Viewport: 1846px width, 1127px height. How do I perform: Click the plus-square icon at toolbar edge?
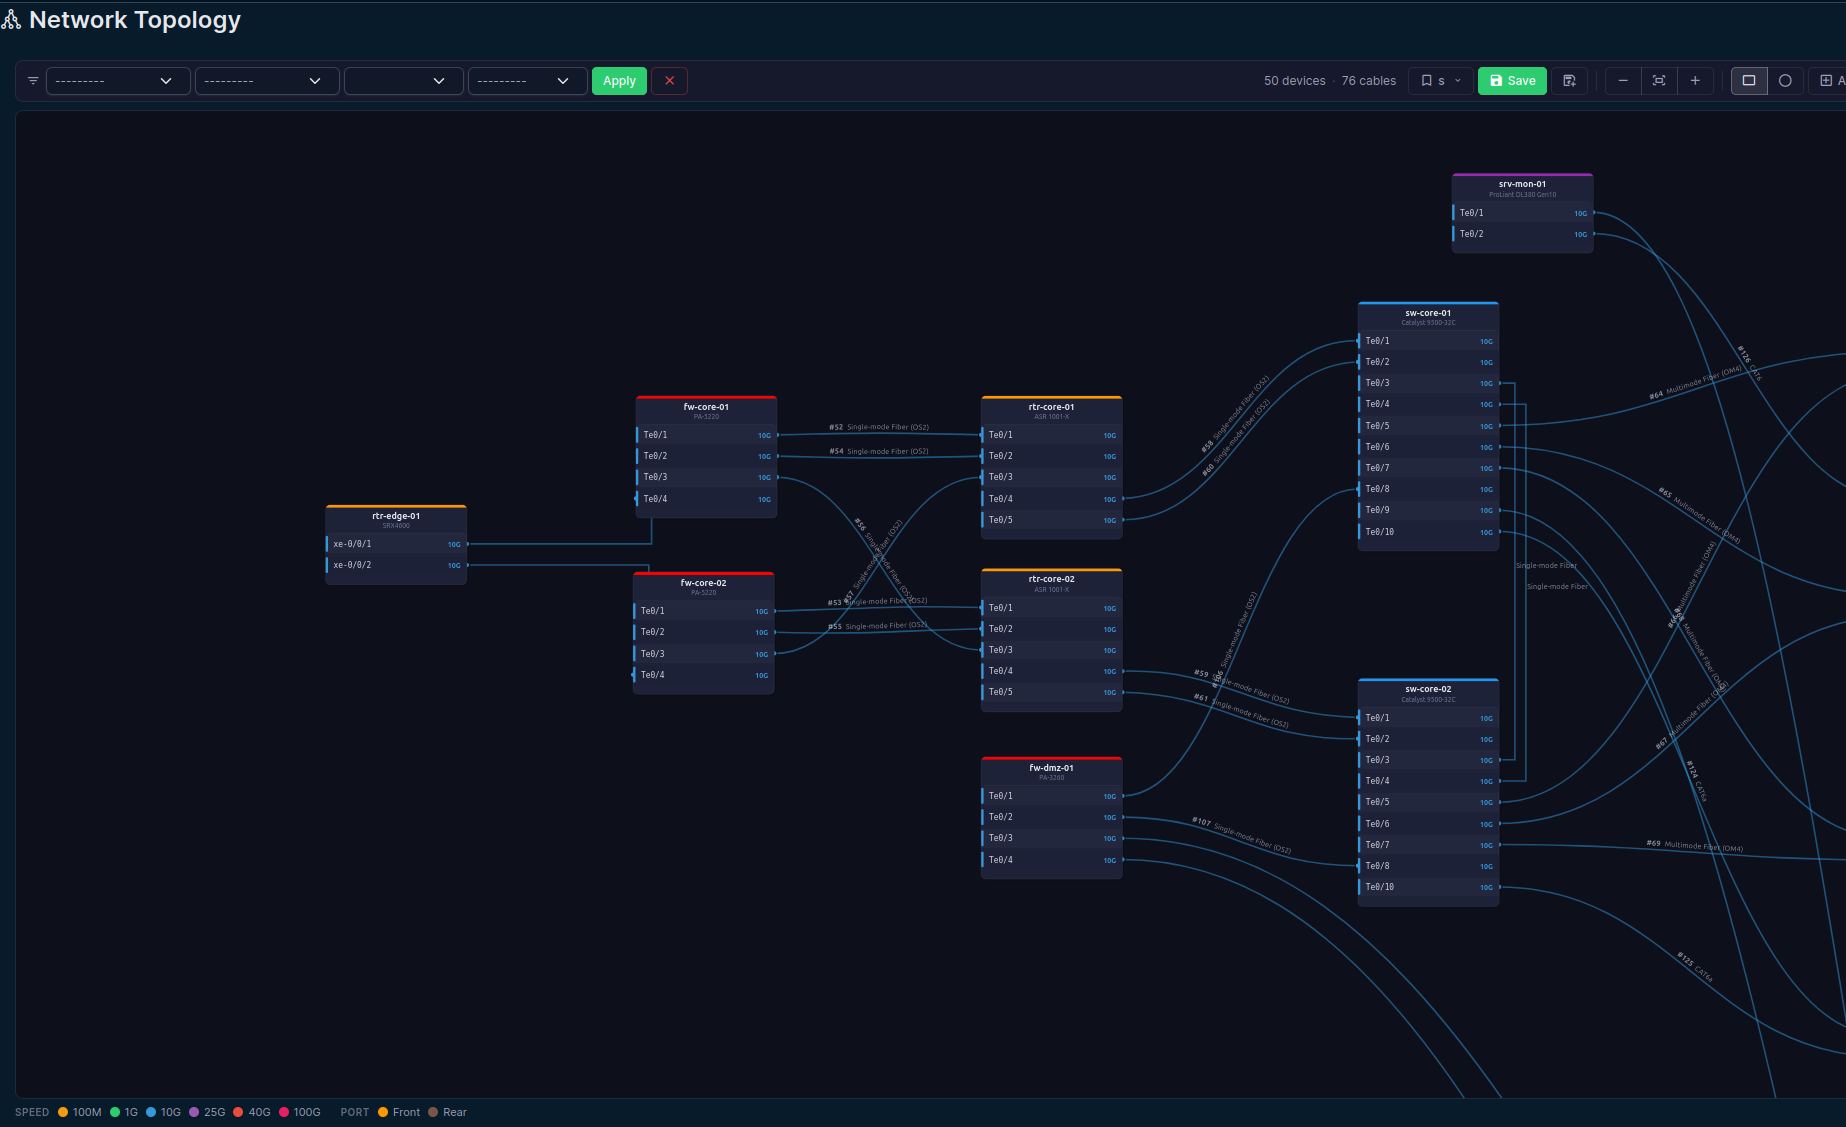pos(1826,81)
